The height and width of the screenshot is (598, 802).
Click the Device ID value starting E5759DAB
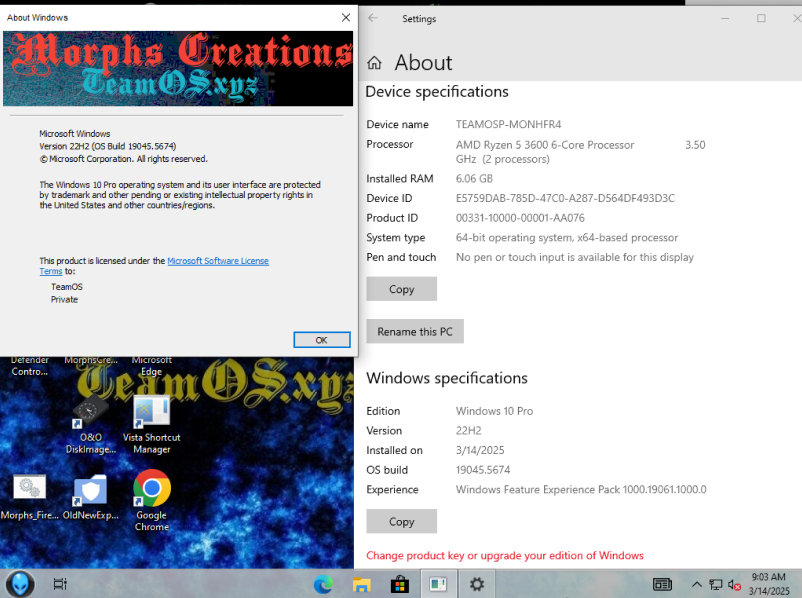[x=565, y=198]
